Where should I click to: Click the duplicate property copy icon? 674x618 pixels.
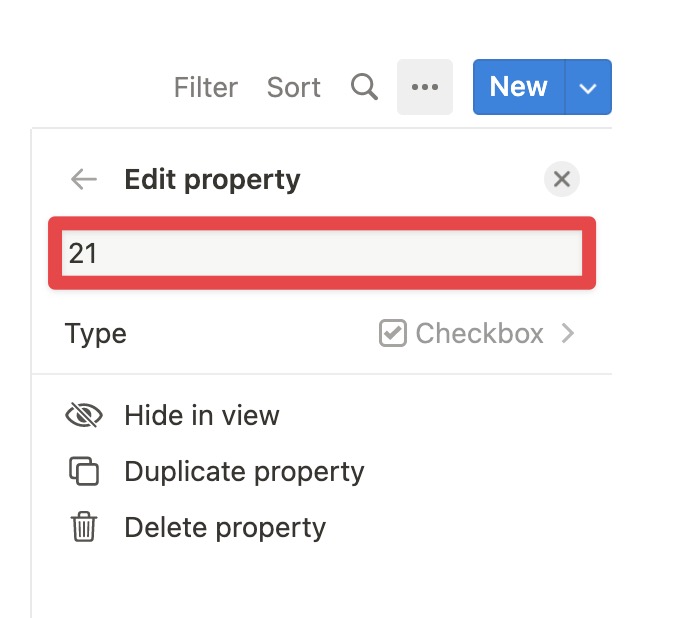click(x=84, y=471)
